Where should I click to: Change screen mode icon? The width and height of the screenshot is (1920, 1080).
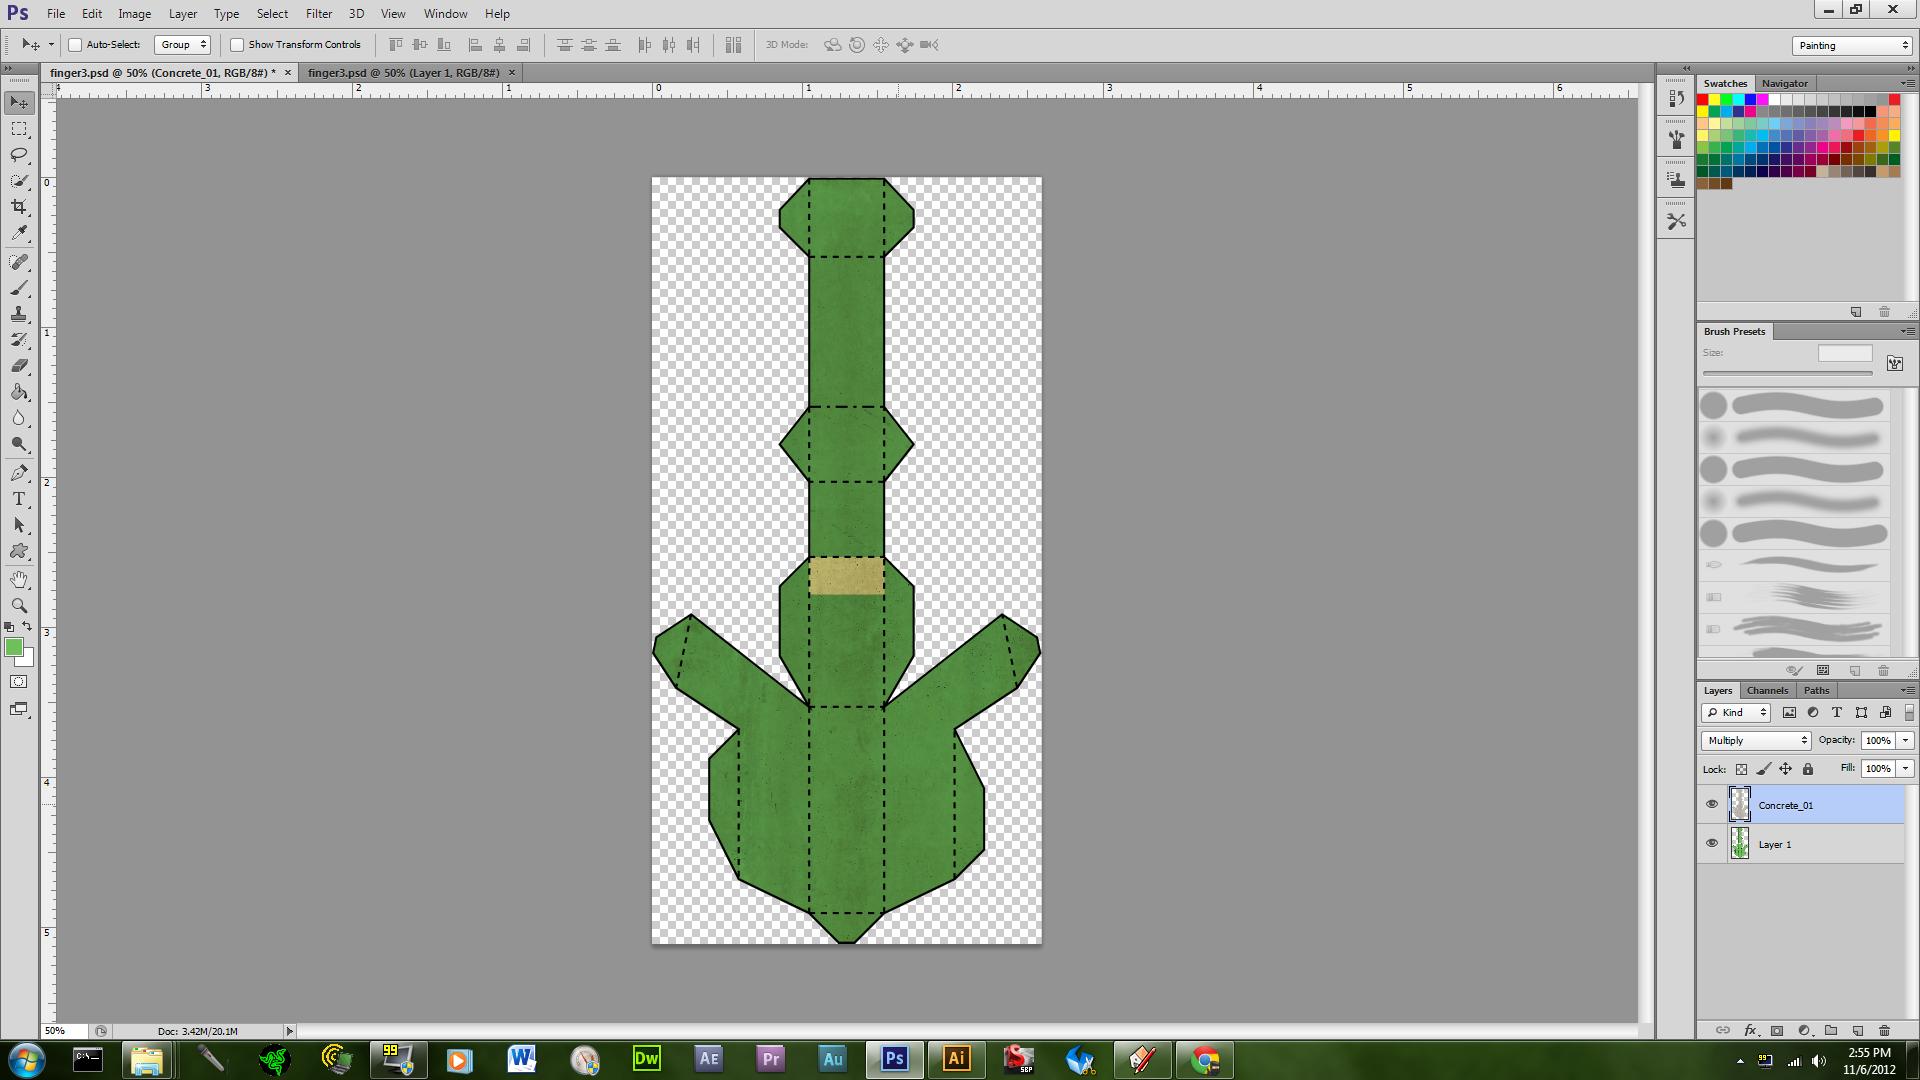pos(19,709)
